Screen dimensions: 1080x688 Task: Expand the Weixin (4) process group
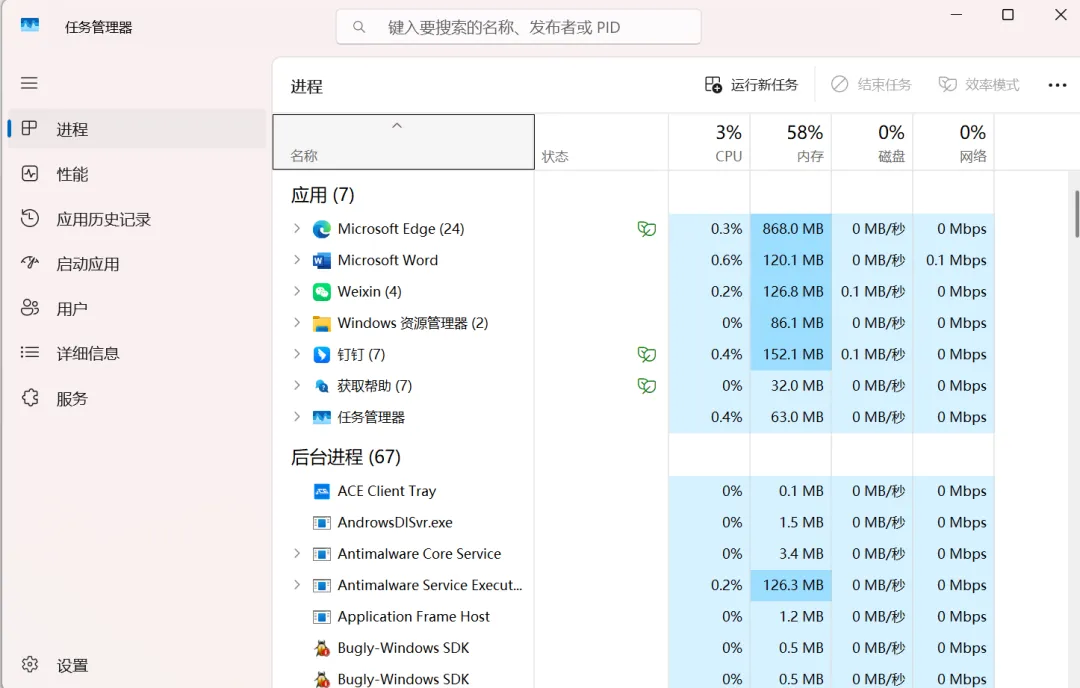point(297,292)
